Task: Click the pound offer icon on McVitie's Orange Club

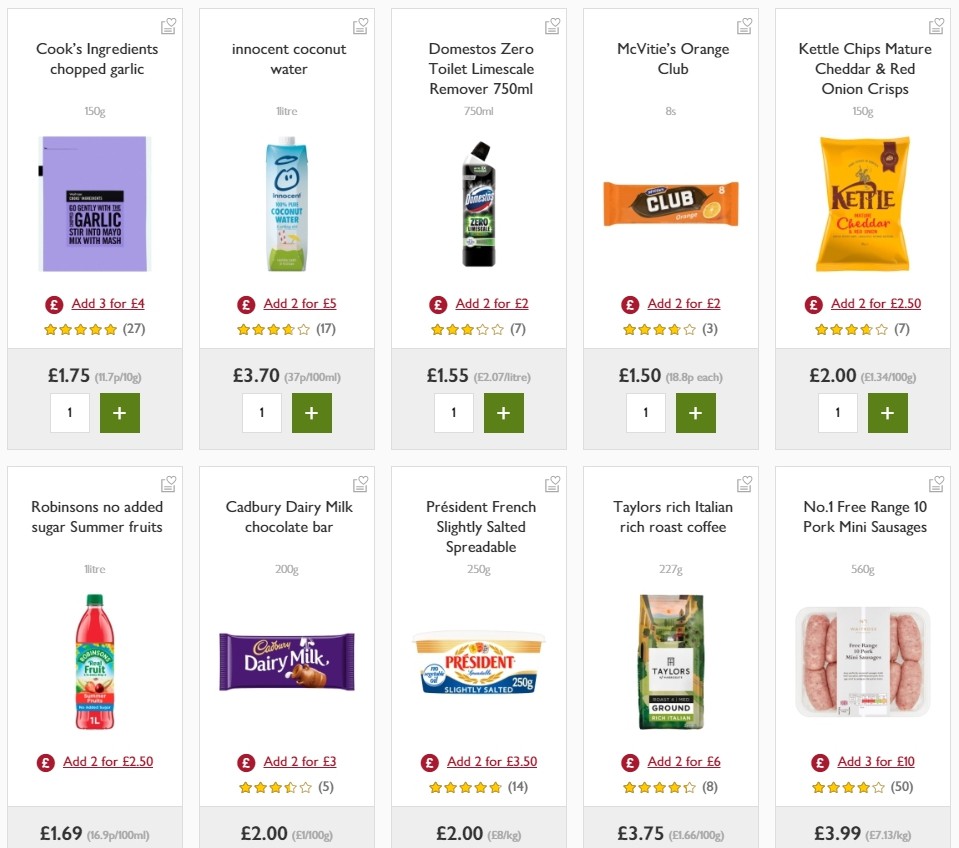Action: click(x=629, y=303)
